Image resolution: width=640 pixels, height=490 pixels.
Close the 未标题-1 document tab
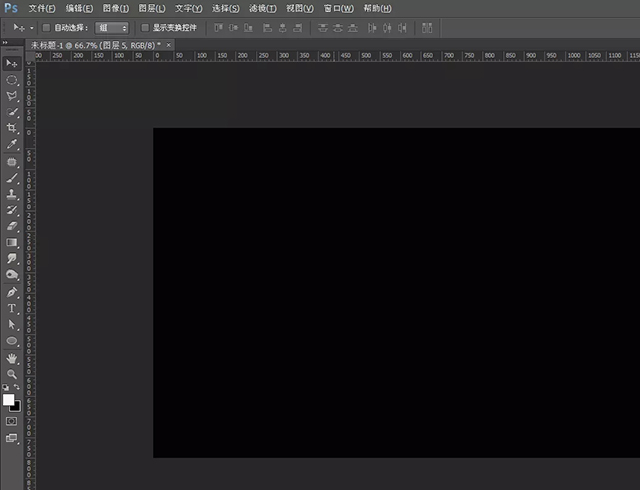[168, 45]
